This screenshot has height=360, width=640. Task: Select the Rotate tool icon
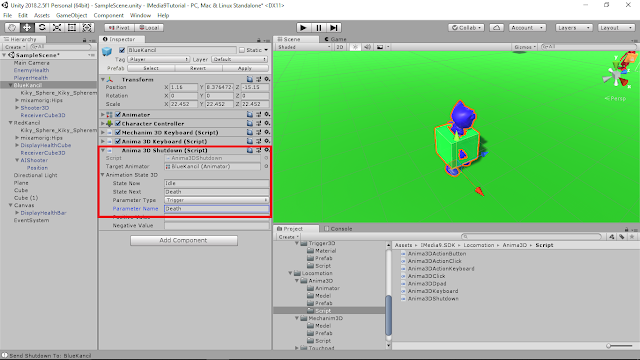point(42,27)
